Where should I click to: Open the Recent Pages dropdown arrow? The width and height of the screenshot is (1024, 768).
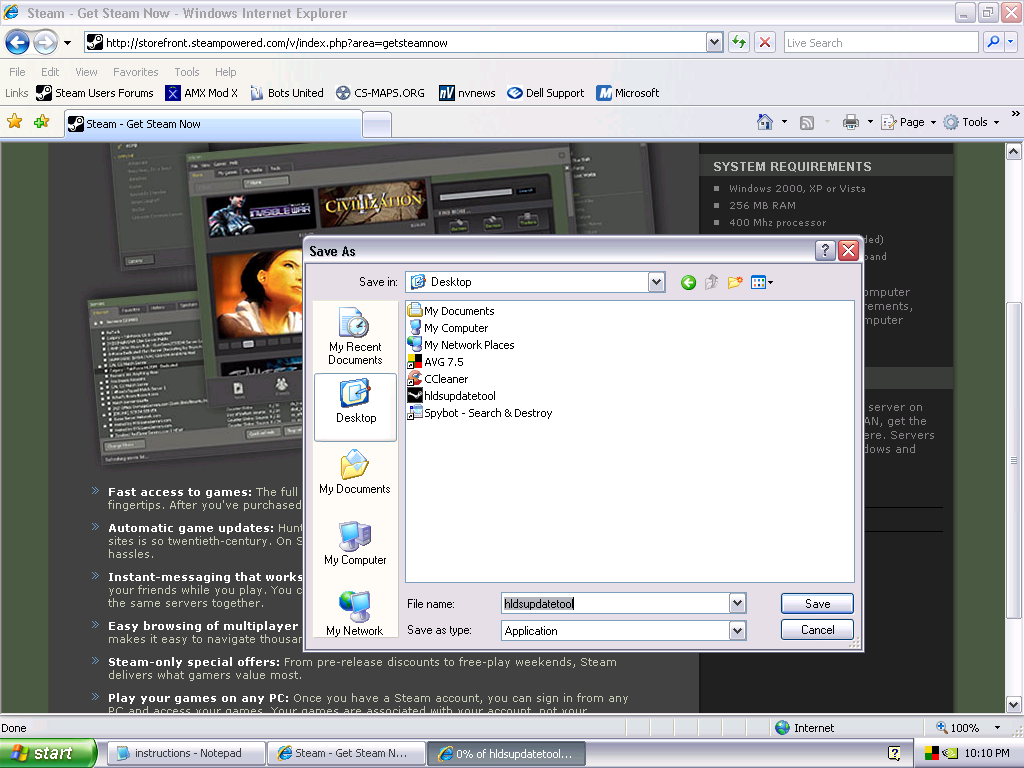67,44
